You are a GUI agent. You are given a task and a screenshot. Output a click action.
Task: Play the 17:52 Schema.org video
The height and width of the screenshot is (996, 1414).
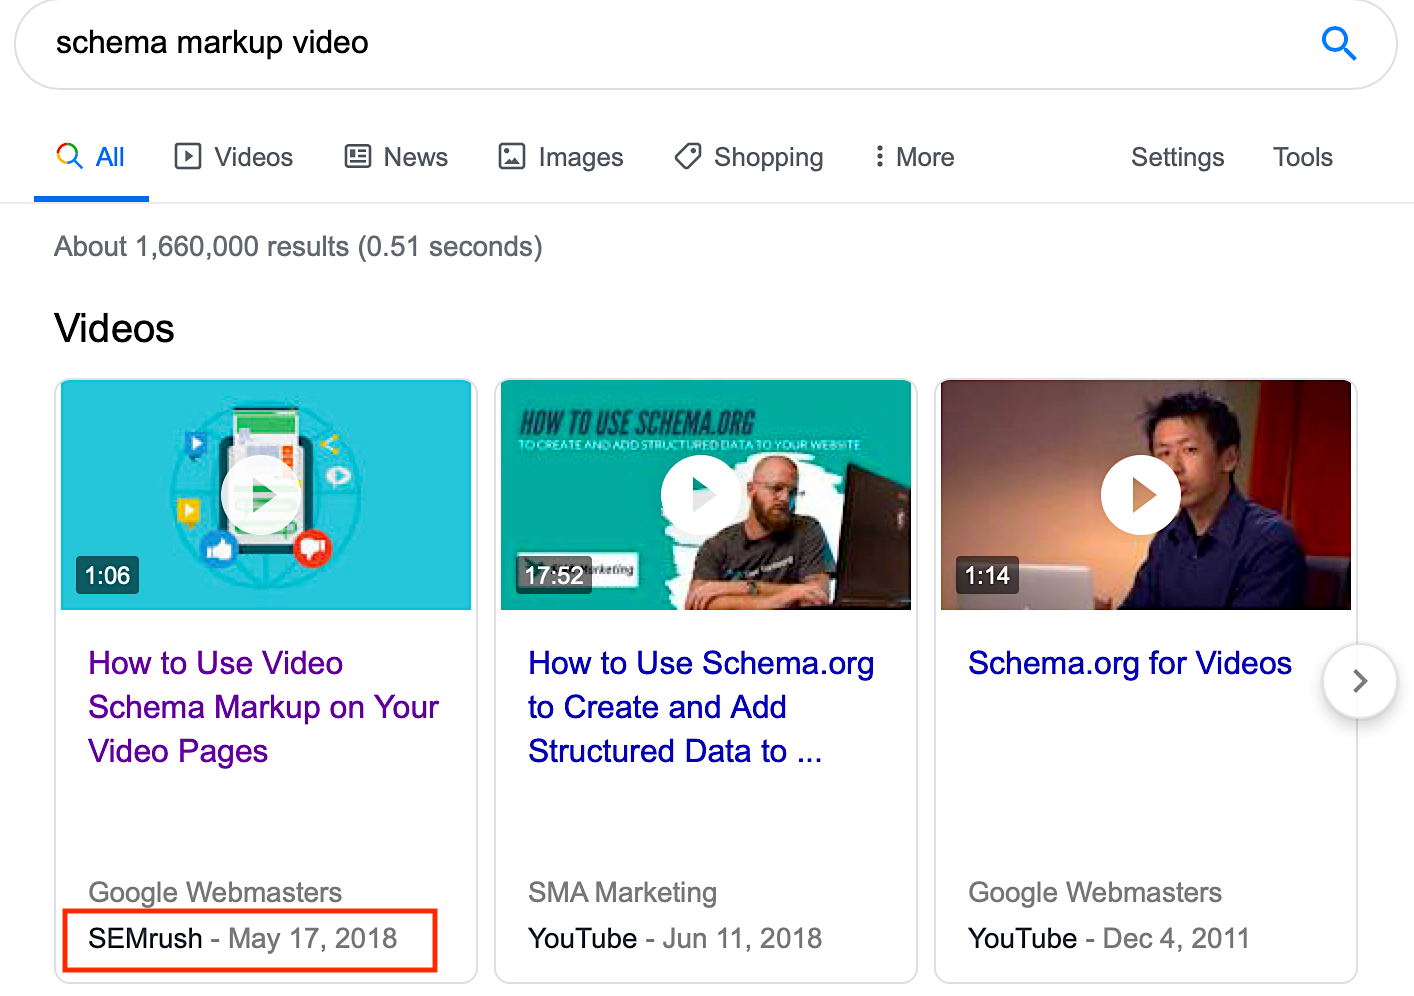coord(706,495)
